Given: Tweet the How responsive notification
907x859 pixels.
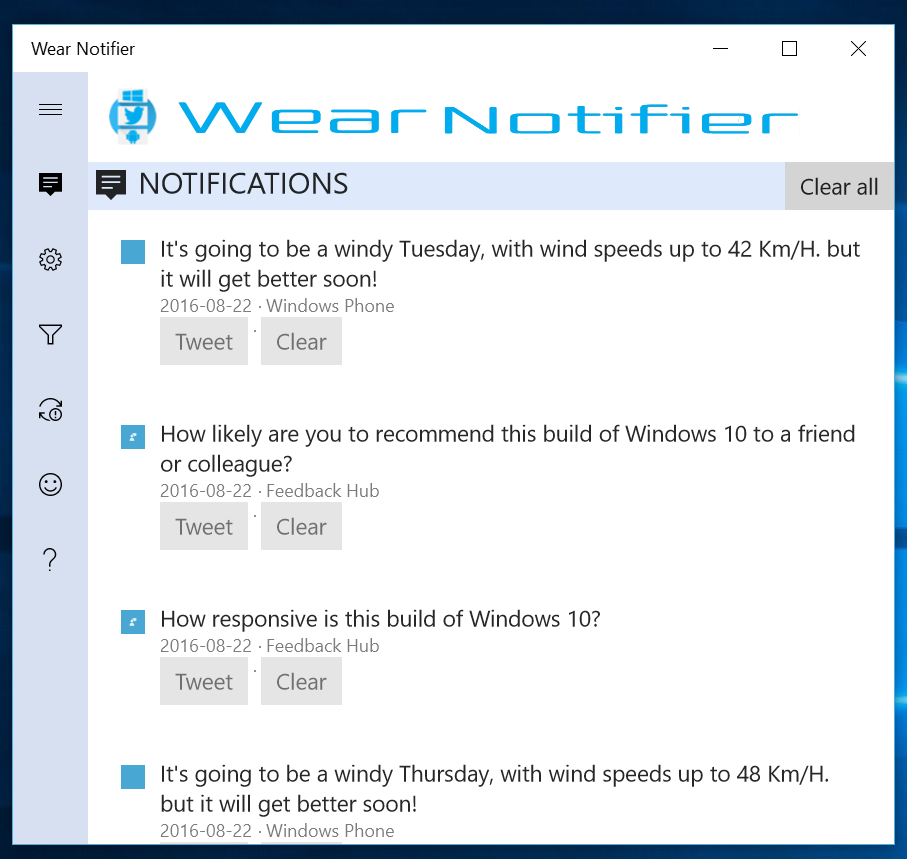Looking at the screenshot, I should click(x=204, y=681).
